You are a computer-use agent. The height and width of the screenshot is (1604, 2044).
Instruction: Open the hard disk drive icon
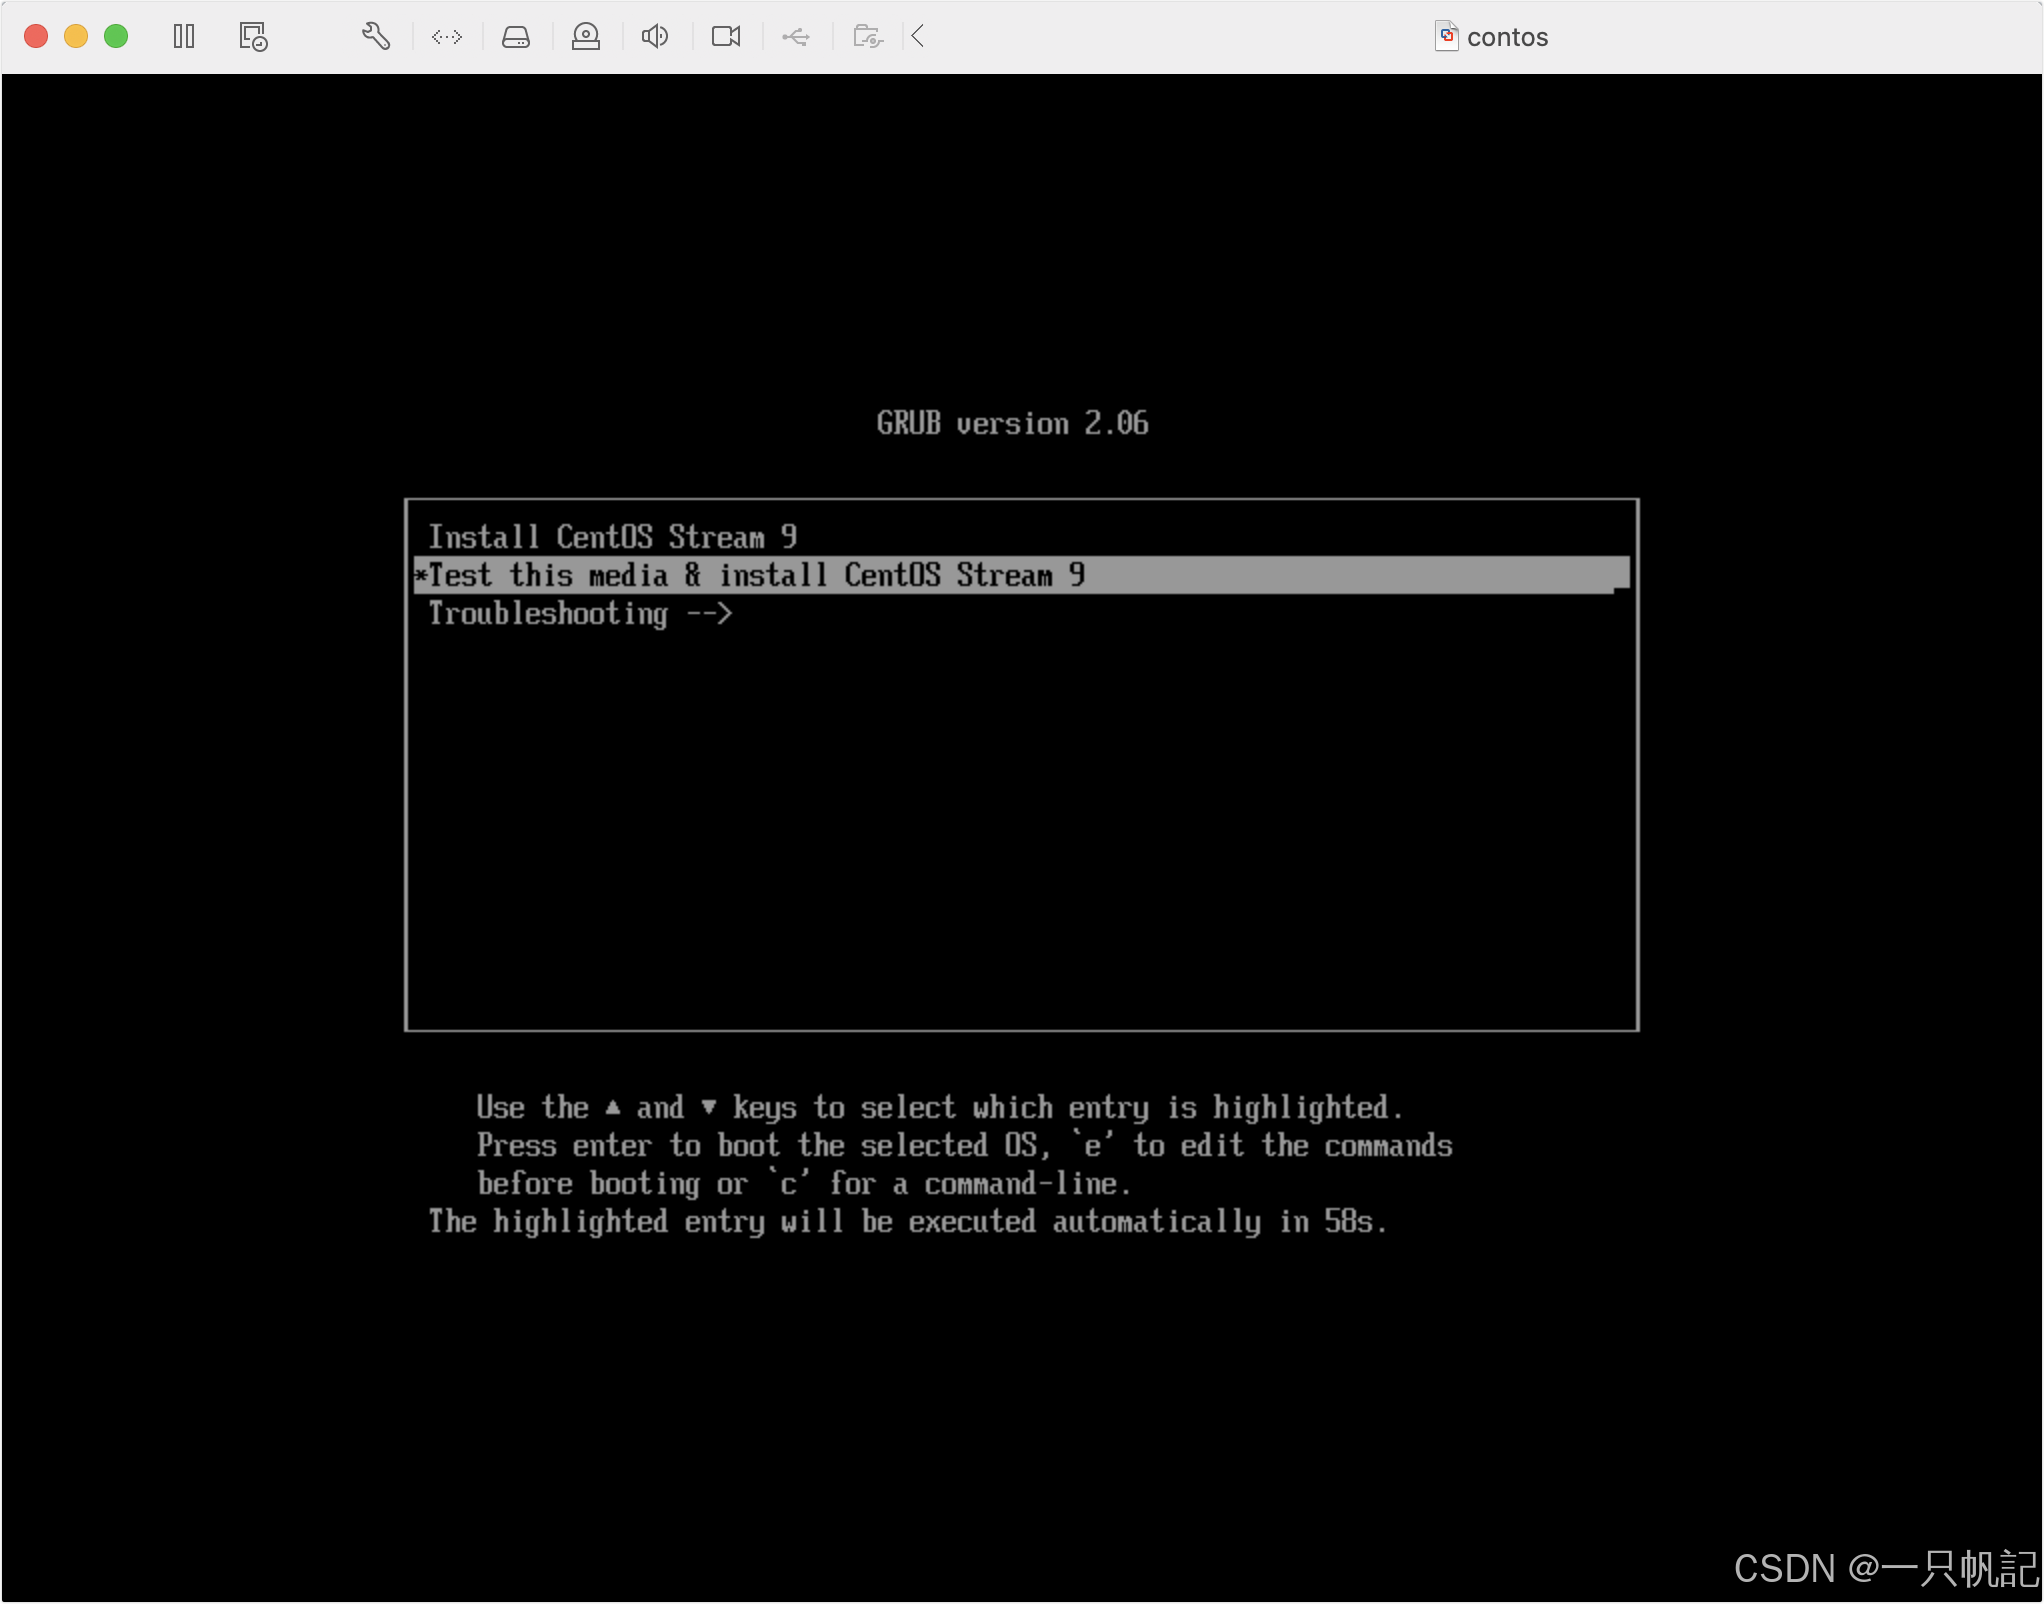coord(516,37)
